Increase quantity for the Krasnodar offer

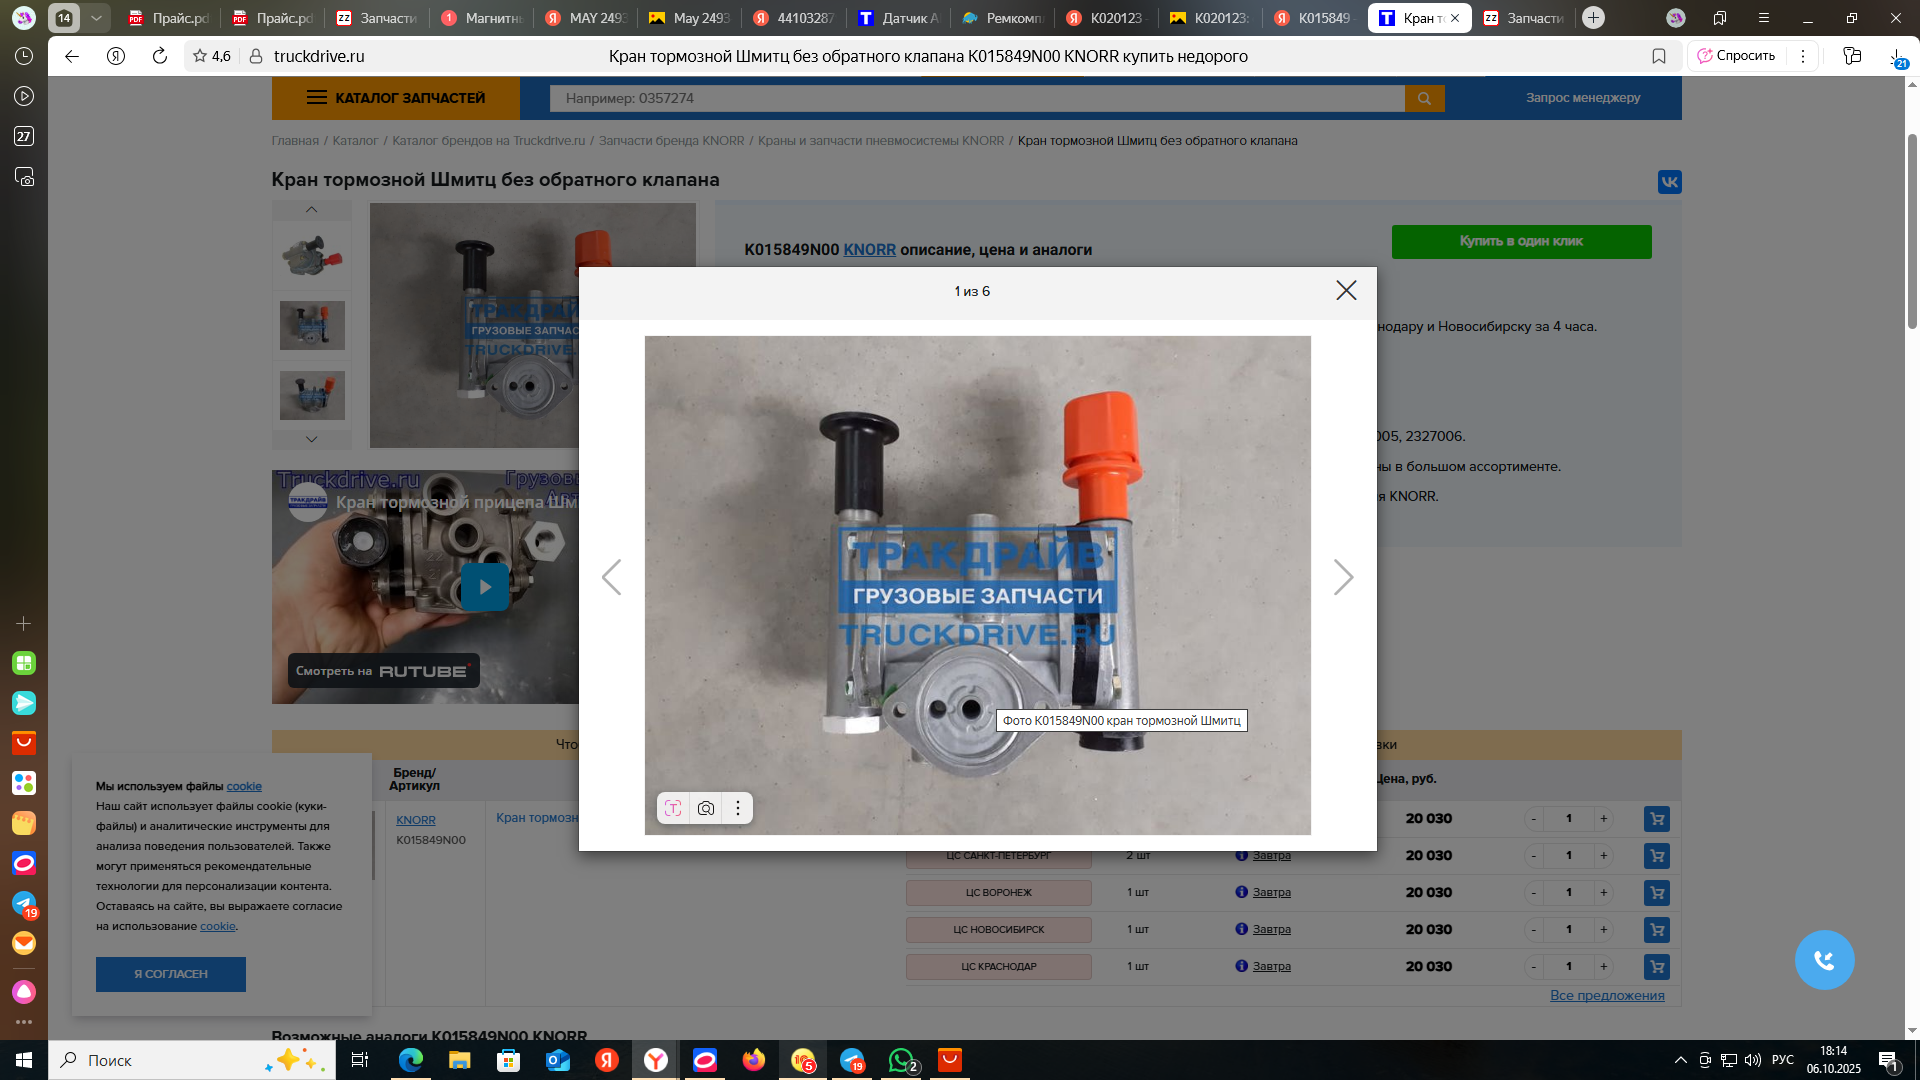point(1603,967)
